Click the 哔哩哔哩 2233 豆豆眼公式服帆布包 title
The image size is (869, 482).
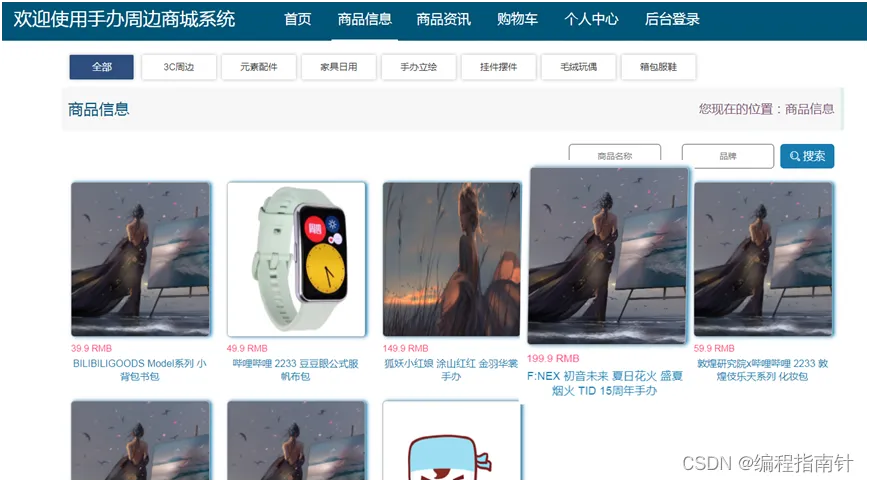click(x=295, y=370)
